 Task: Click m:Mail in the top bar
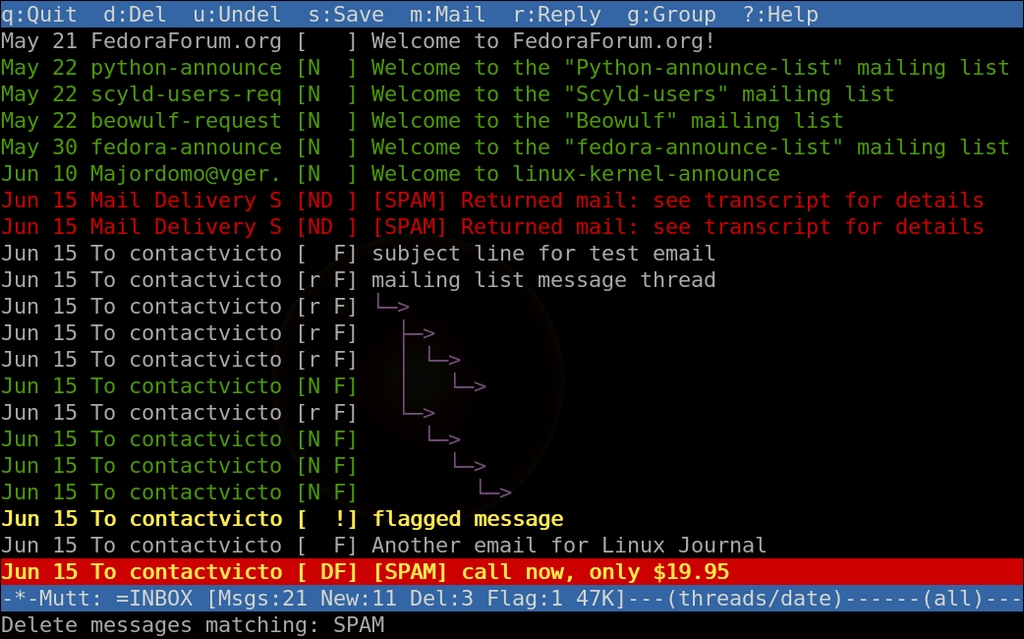pos(447,14)
